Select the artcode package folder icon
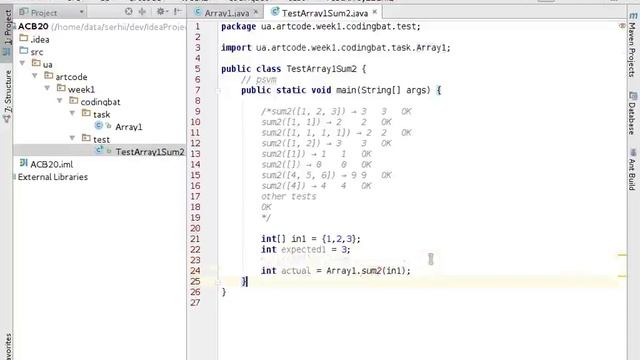Viewport: 640px width, 360px height. pos(49,76)
